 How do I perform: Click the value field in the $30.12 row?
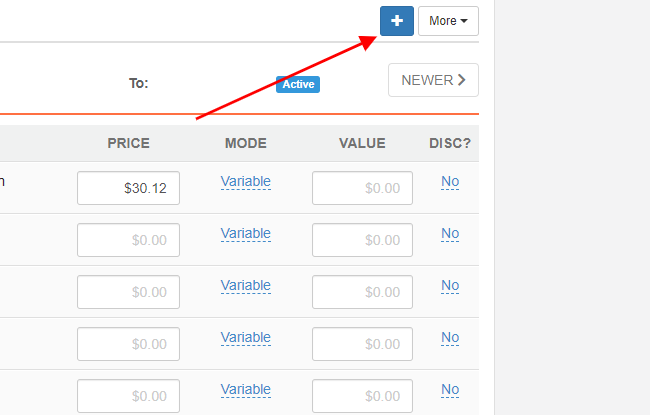[x=362, y=188]
